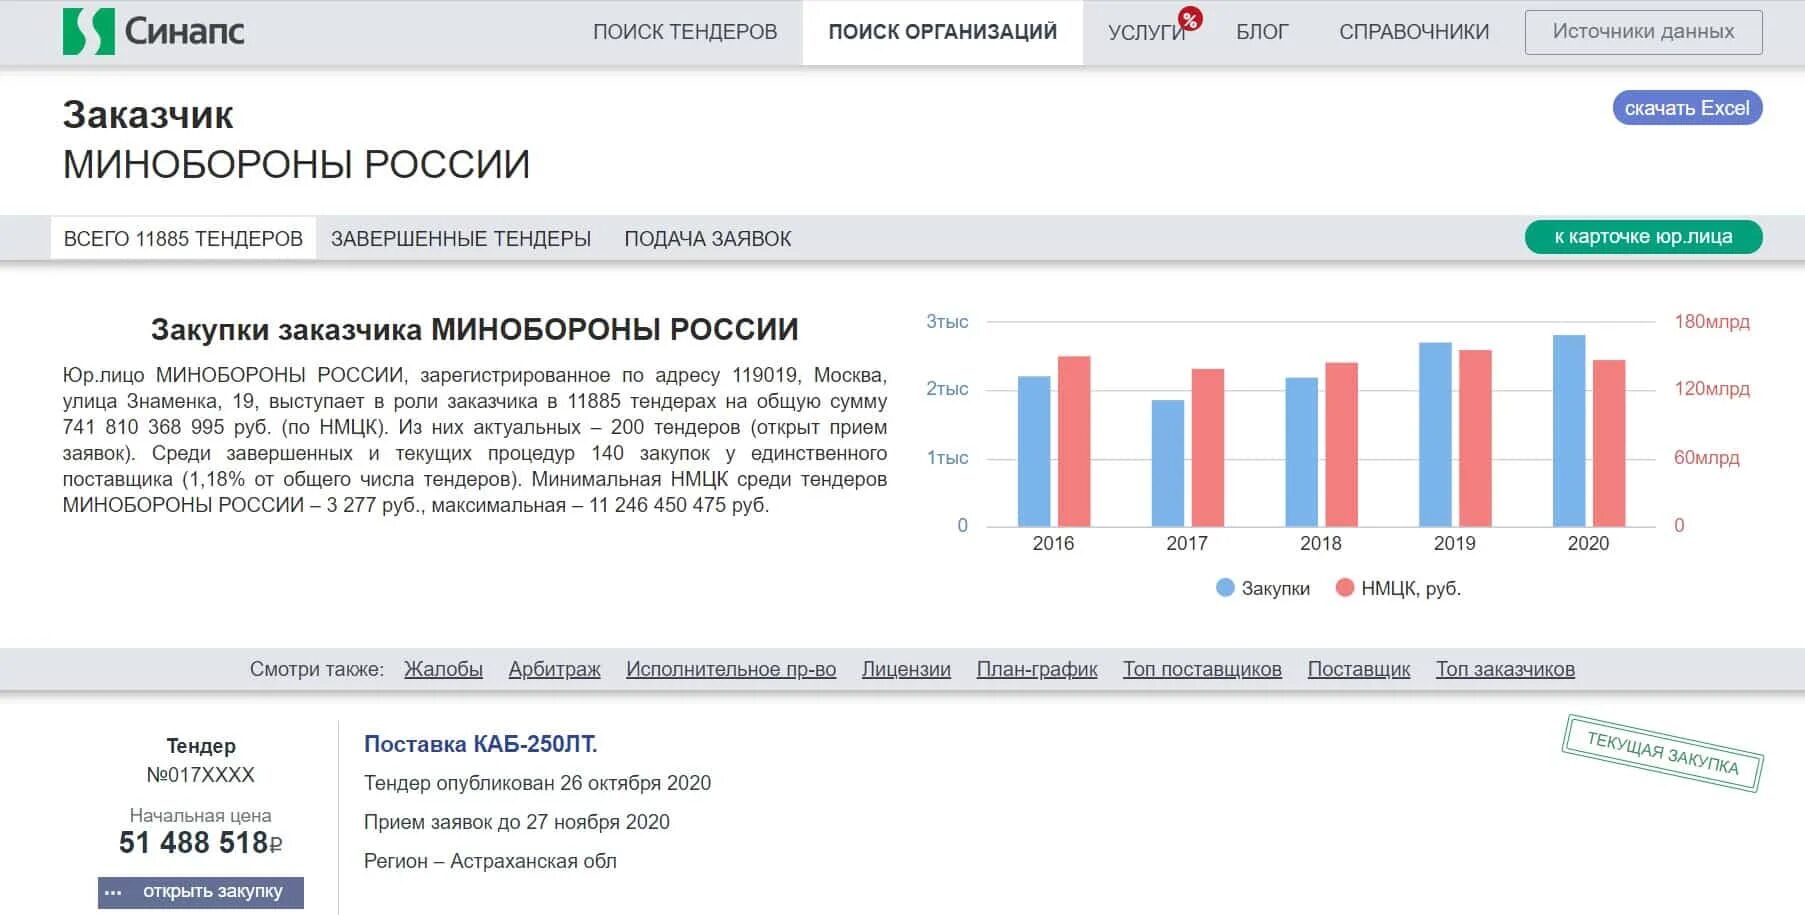Click the blue 2017 Закупки bar
This screenshot has width=1805, height=915.
coord(1168,463)
